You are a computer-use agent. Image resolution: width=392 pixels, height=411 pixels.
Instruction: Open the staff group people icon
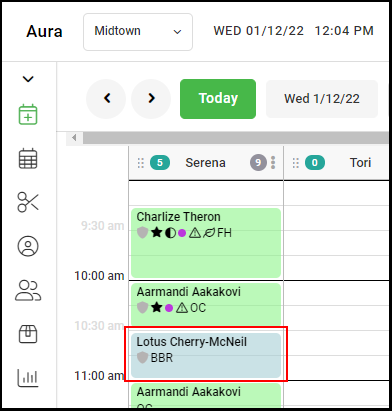[28, 290]
